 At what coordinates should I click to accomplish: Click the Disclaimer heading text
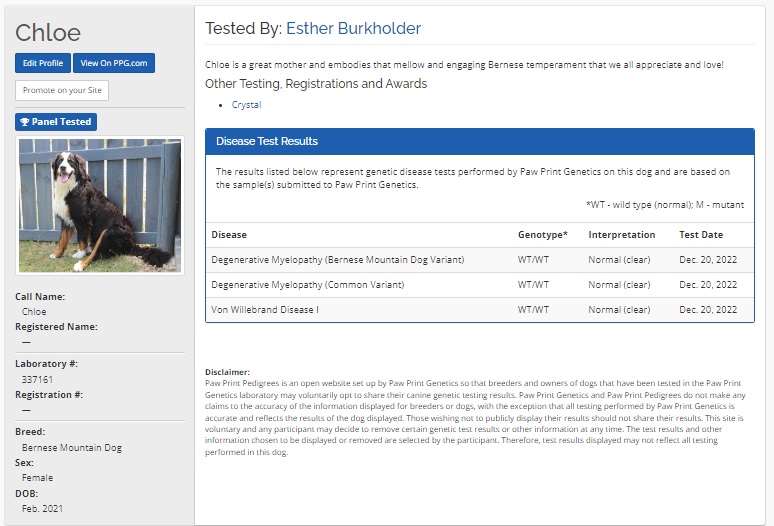(227, 372)
